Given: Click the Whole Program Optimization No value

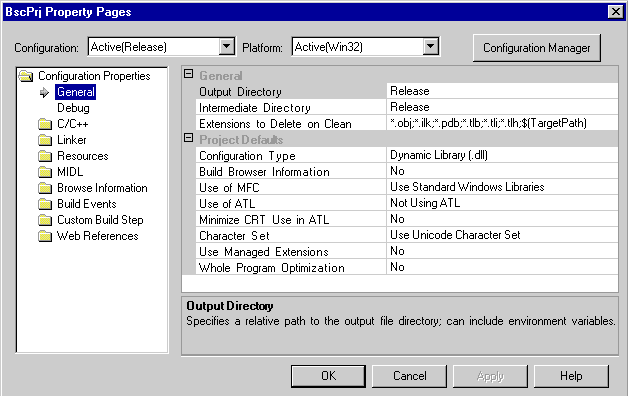Looking at the screenshot, I should 502,267.
